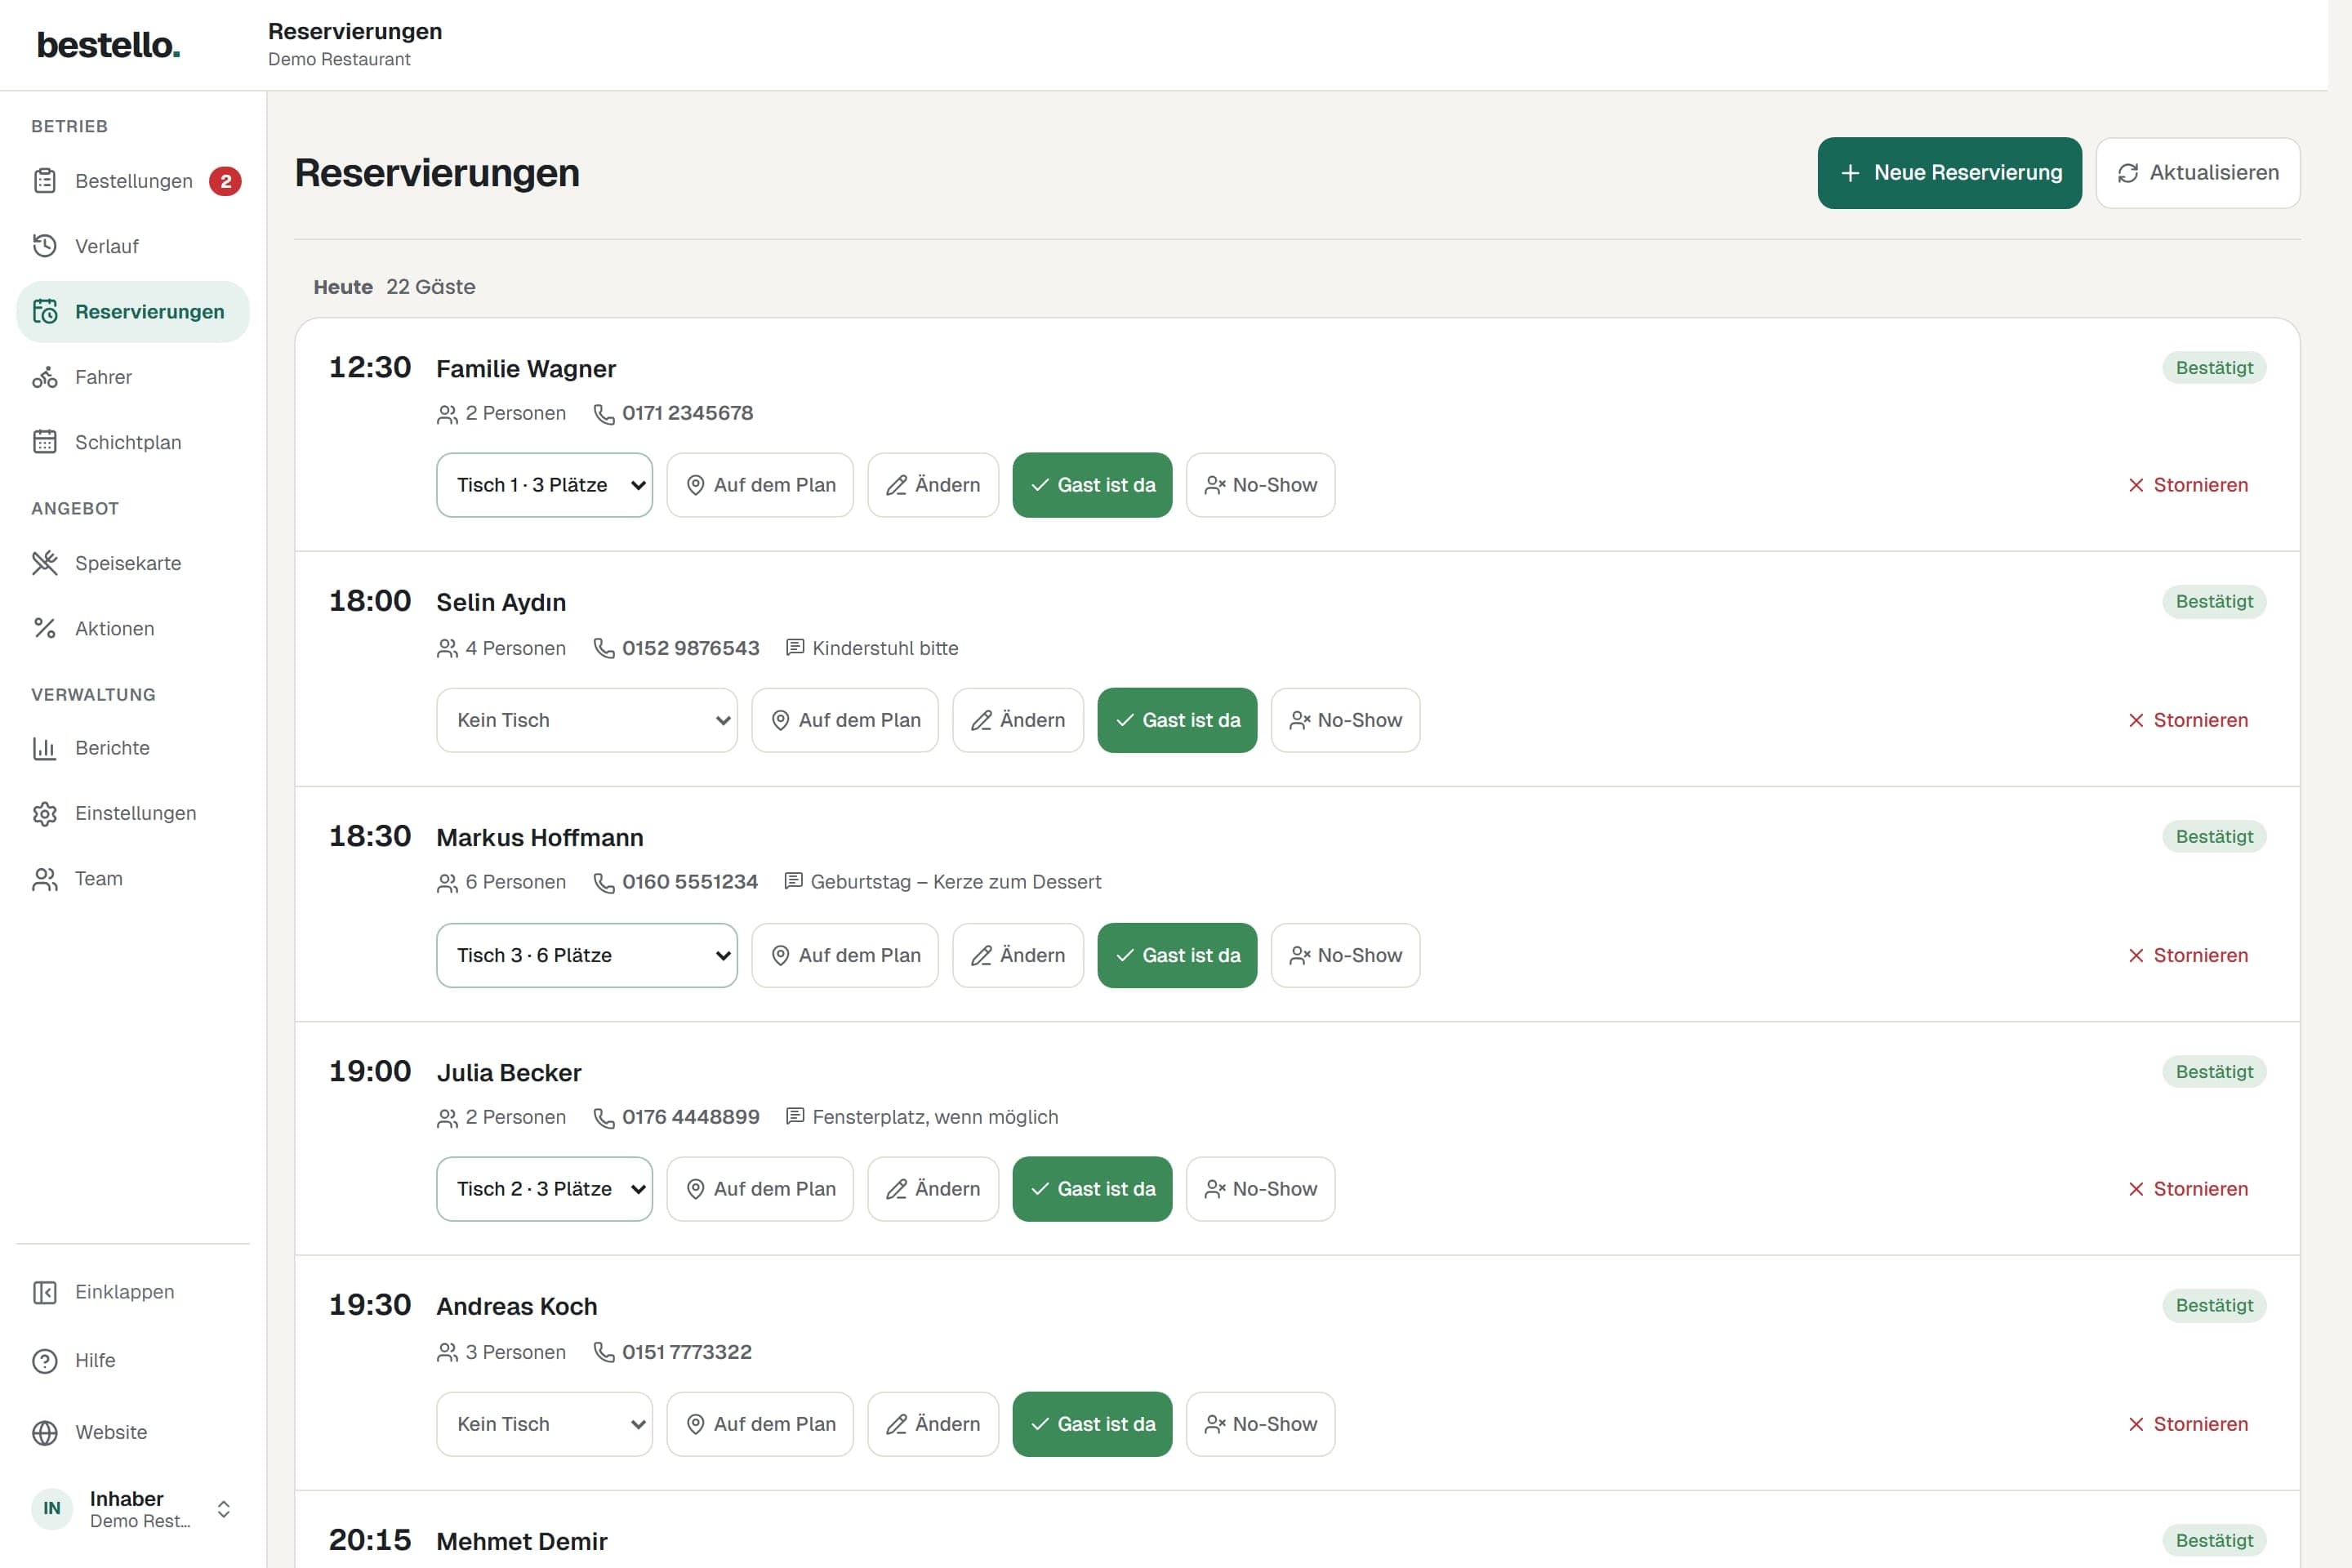This screenshot has height=1568, width=2352.
Task: Click the phone number 0160 5551234
Action: point(690,882)
